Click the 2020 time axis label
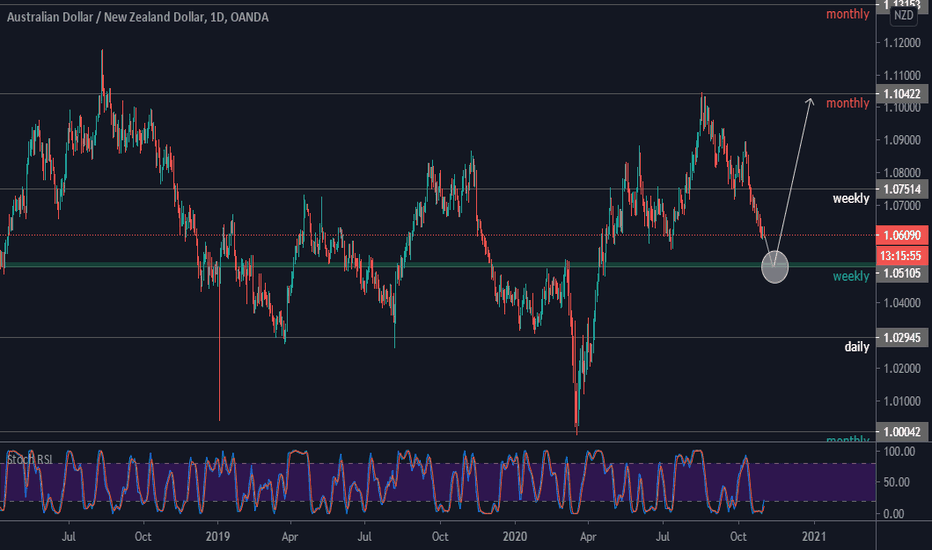 515,536
